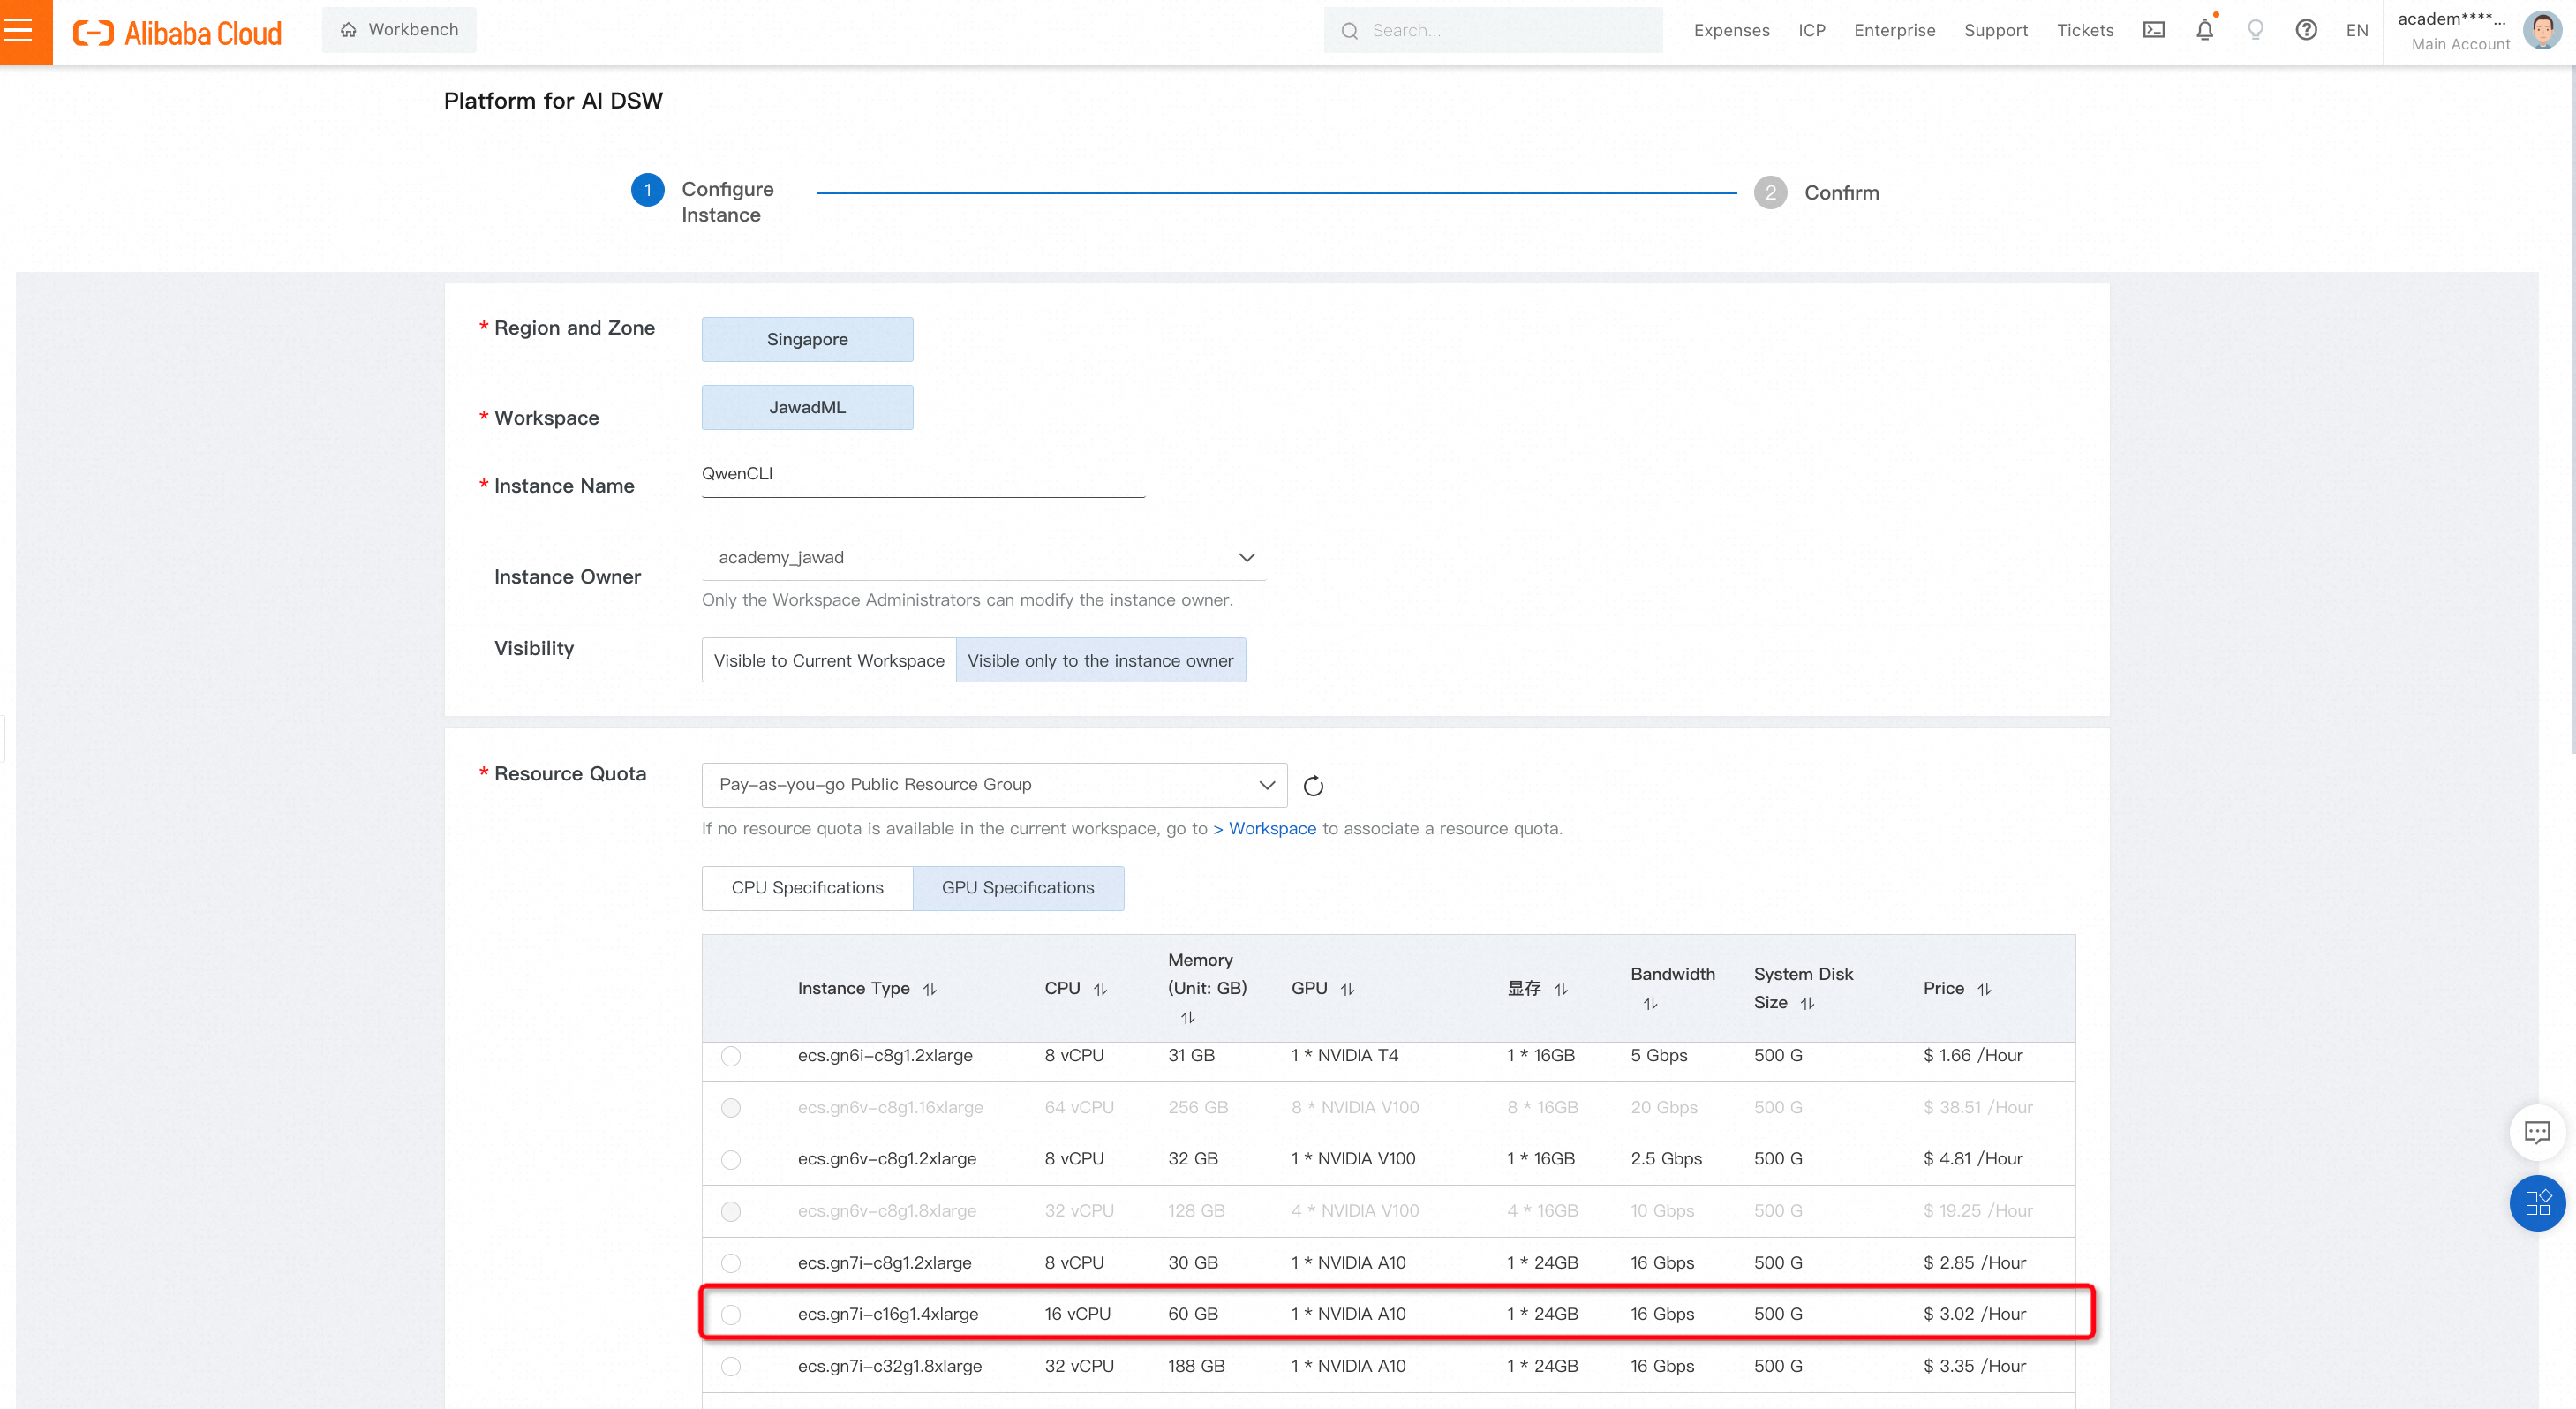Open the EN language selector
Viewport: 2576px width, 1409px height.
pos(2356,30)
